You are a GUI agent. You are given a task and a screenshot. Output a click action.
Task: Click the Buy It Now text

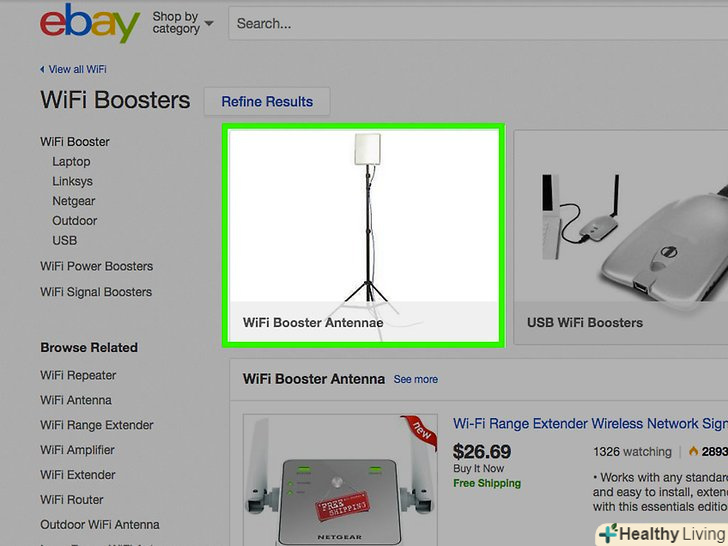coord(479,468)
